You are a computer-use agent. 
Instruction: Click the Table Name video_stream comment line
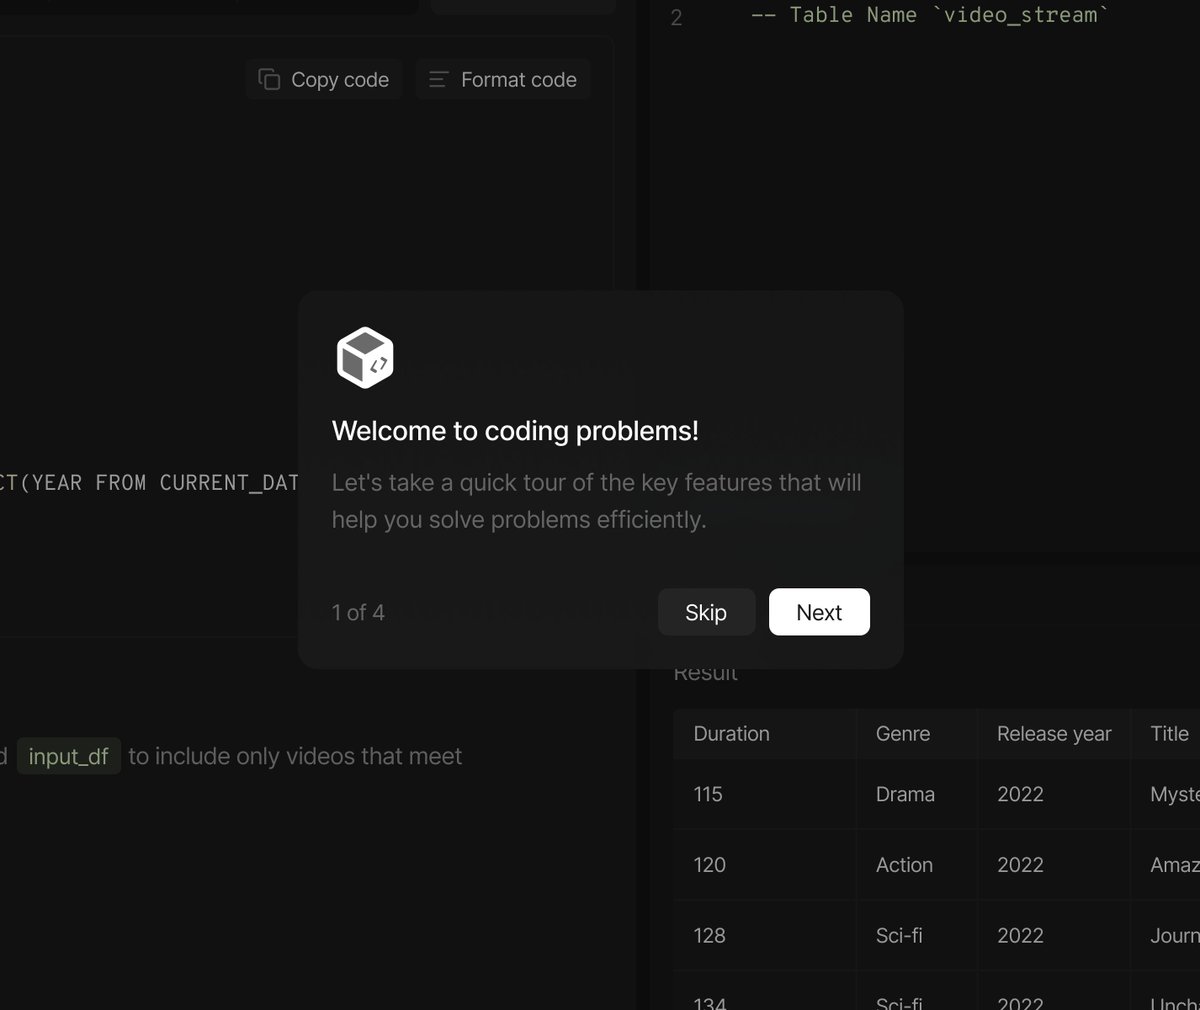929,15
